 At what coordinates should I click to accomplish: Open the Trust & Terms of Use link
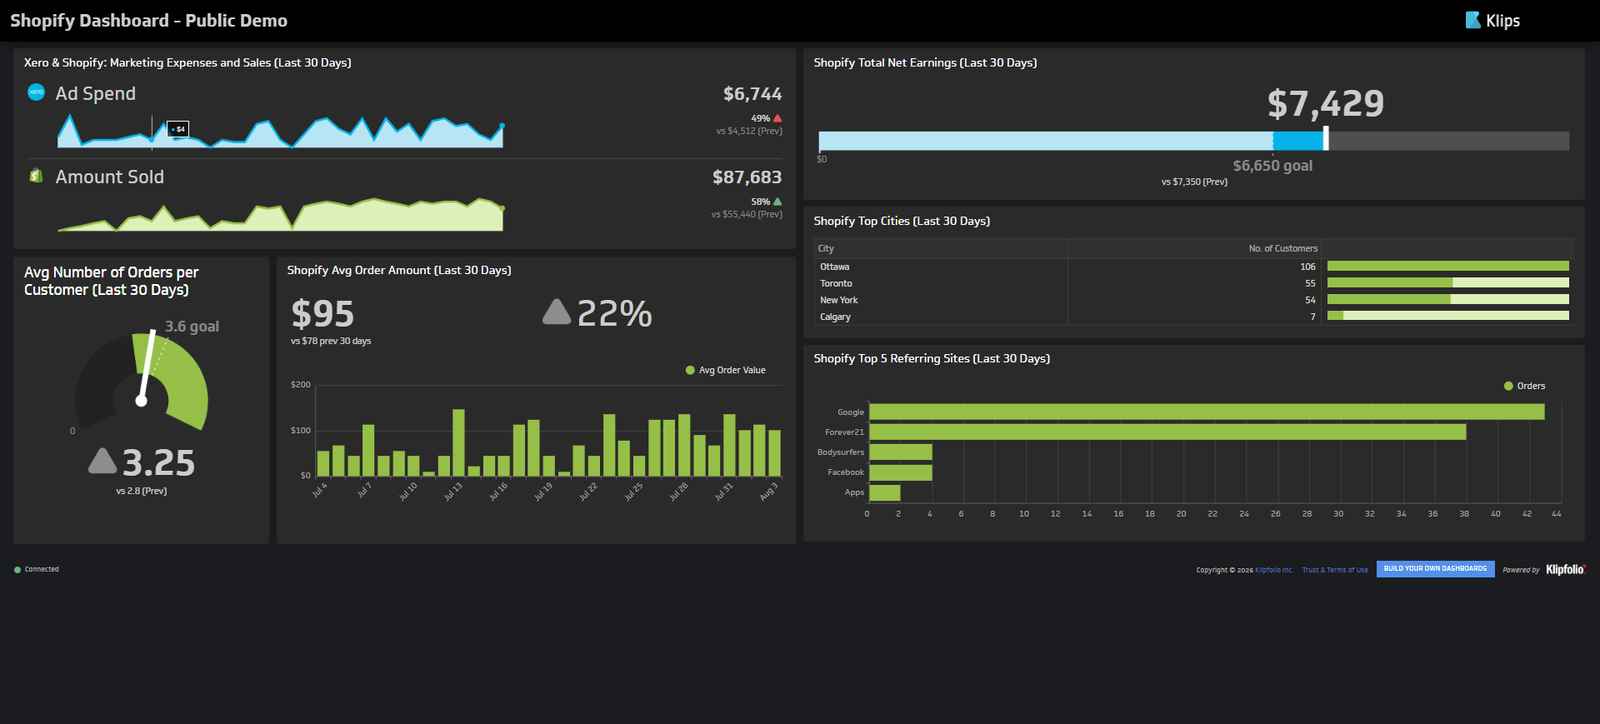point(1335,570)
